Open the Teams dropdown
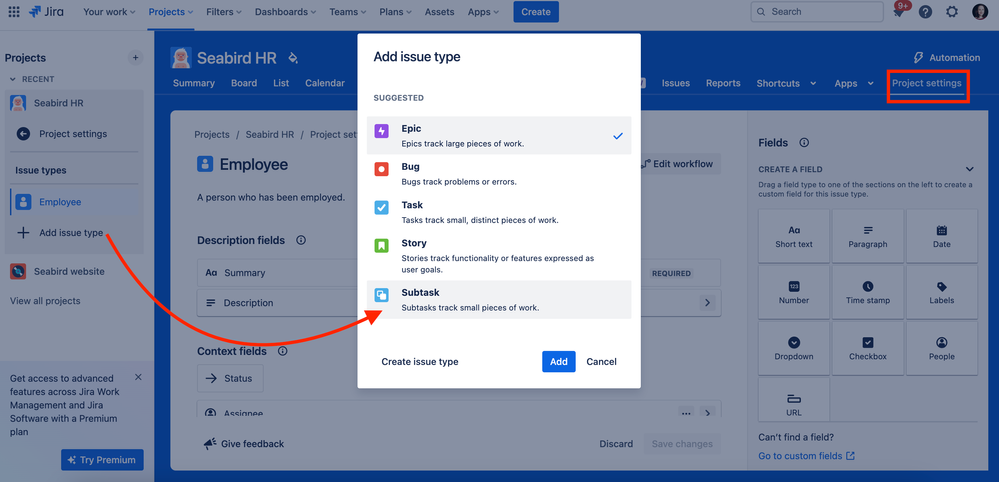This screenshot has width=999, height=482. [347, 12]
